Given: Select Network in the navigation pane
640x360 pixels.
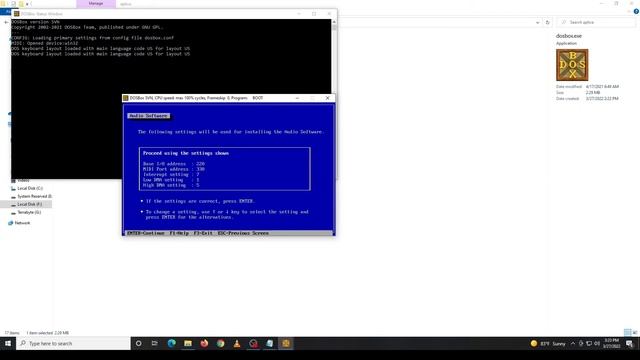Looking at the screenshot, I should coord(20,223).
